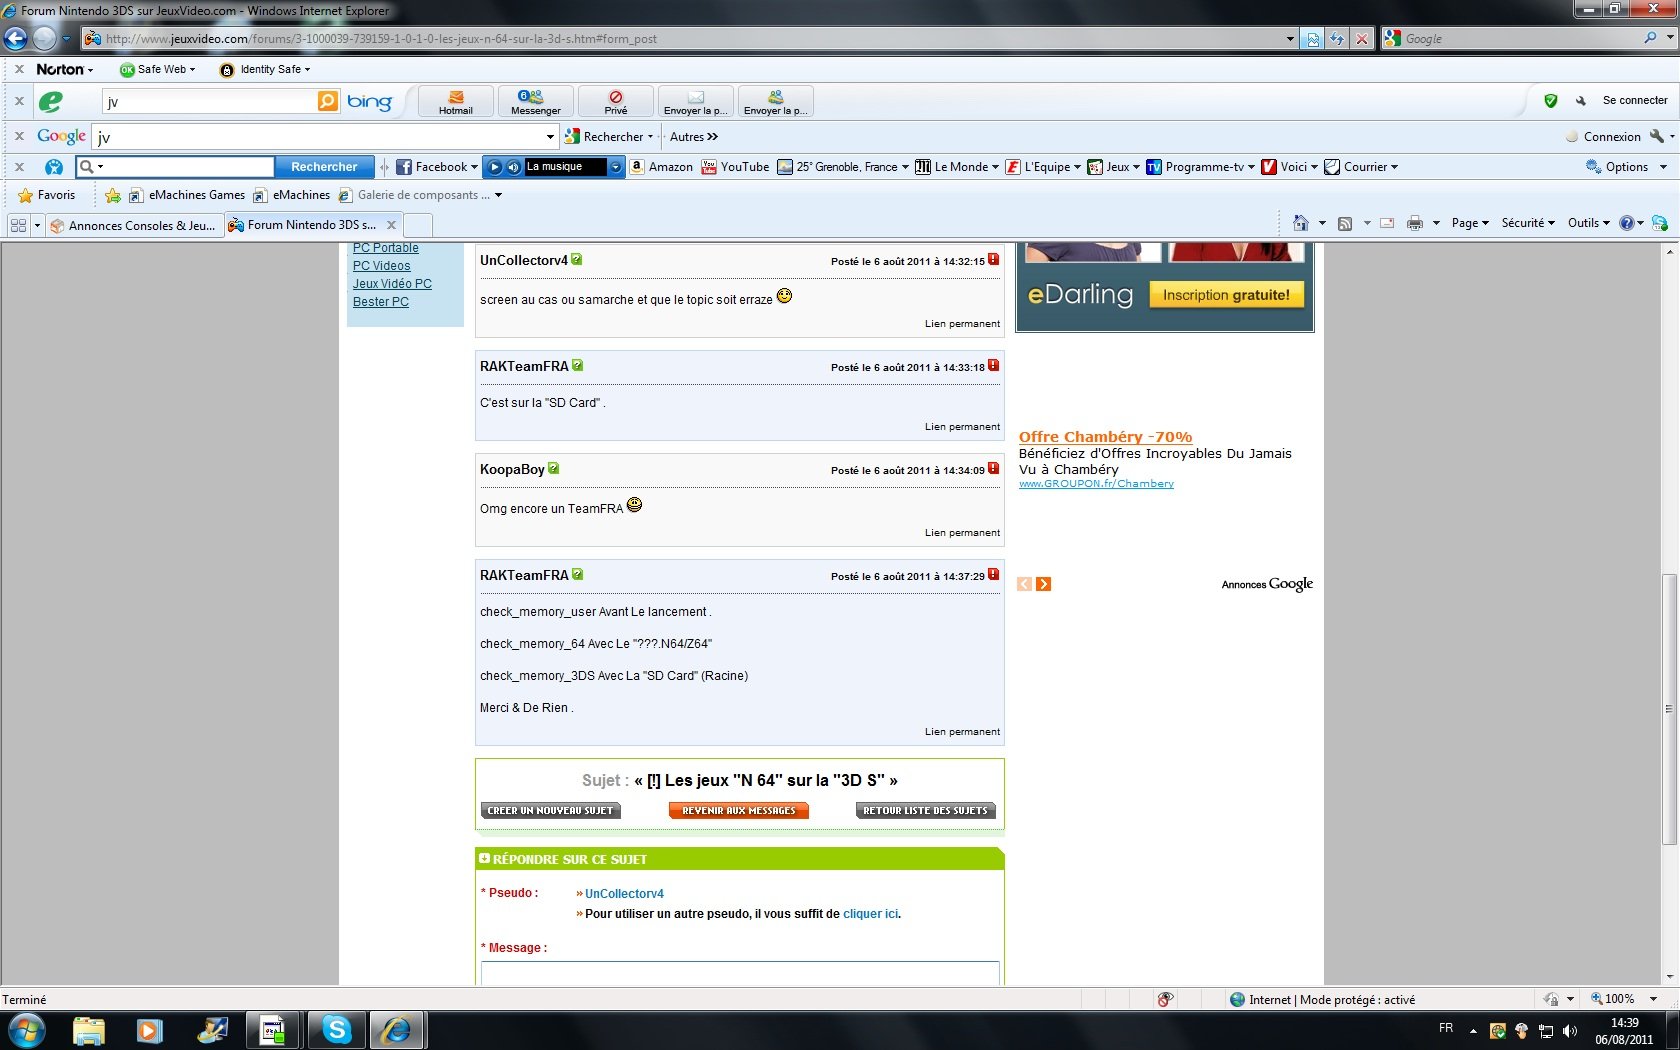
Task: Mute the toolbar music player speaker
Action: (513, 167)
